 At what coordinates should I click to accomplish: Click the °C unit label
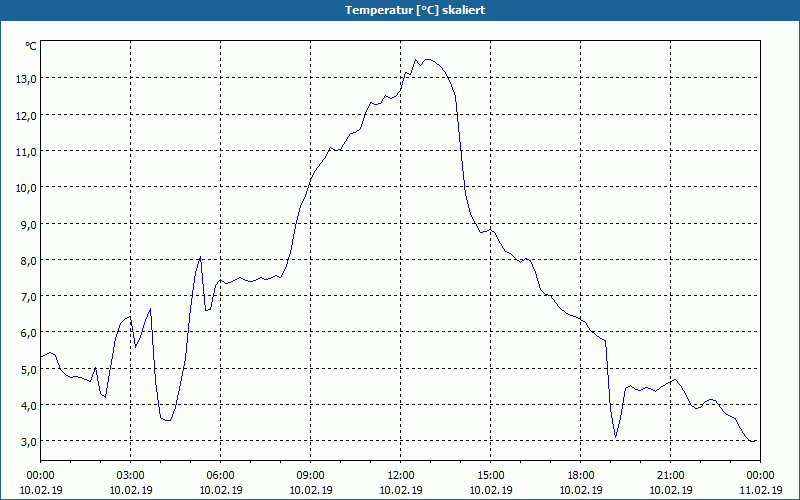(x=31, y=46)
